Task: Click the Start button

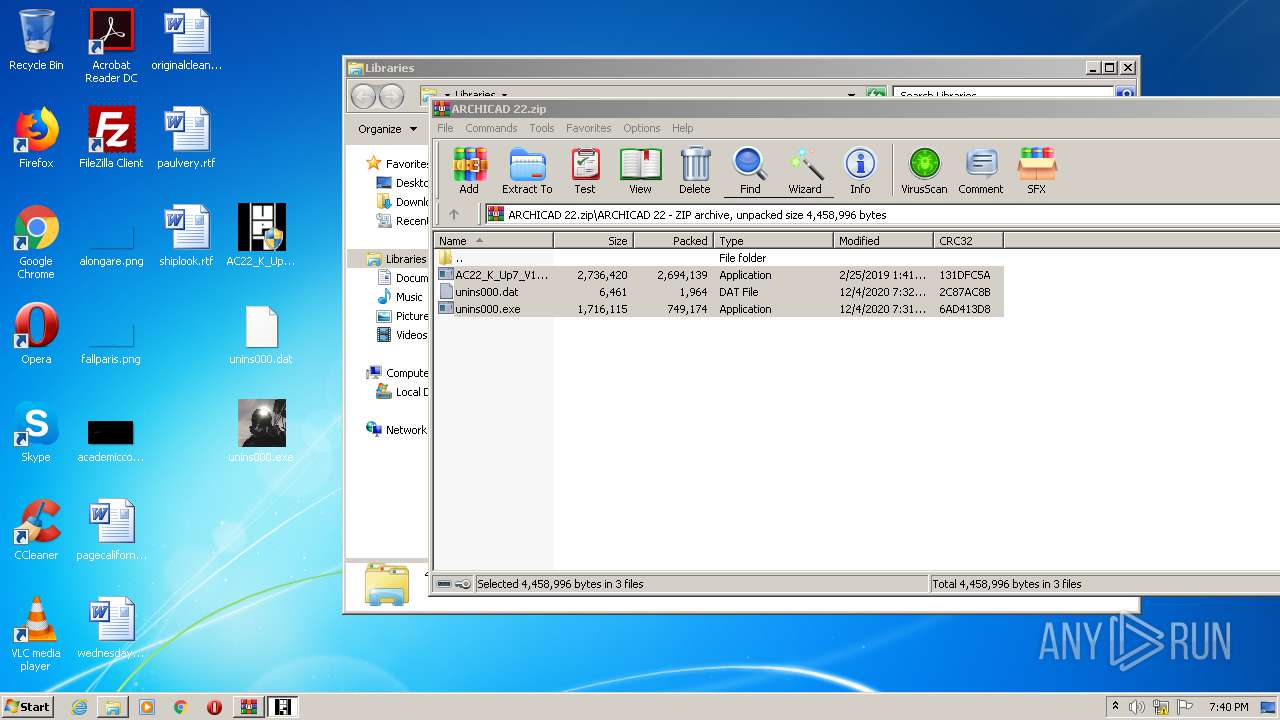Action: (27, 707)
